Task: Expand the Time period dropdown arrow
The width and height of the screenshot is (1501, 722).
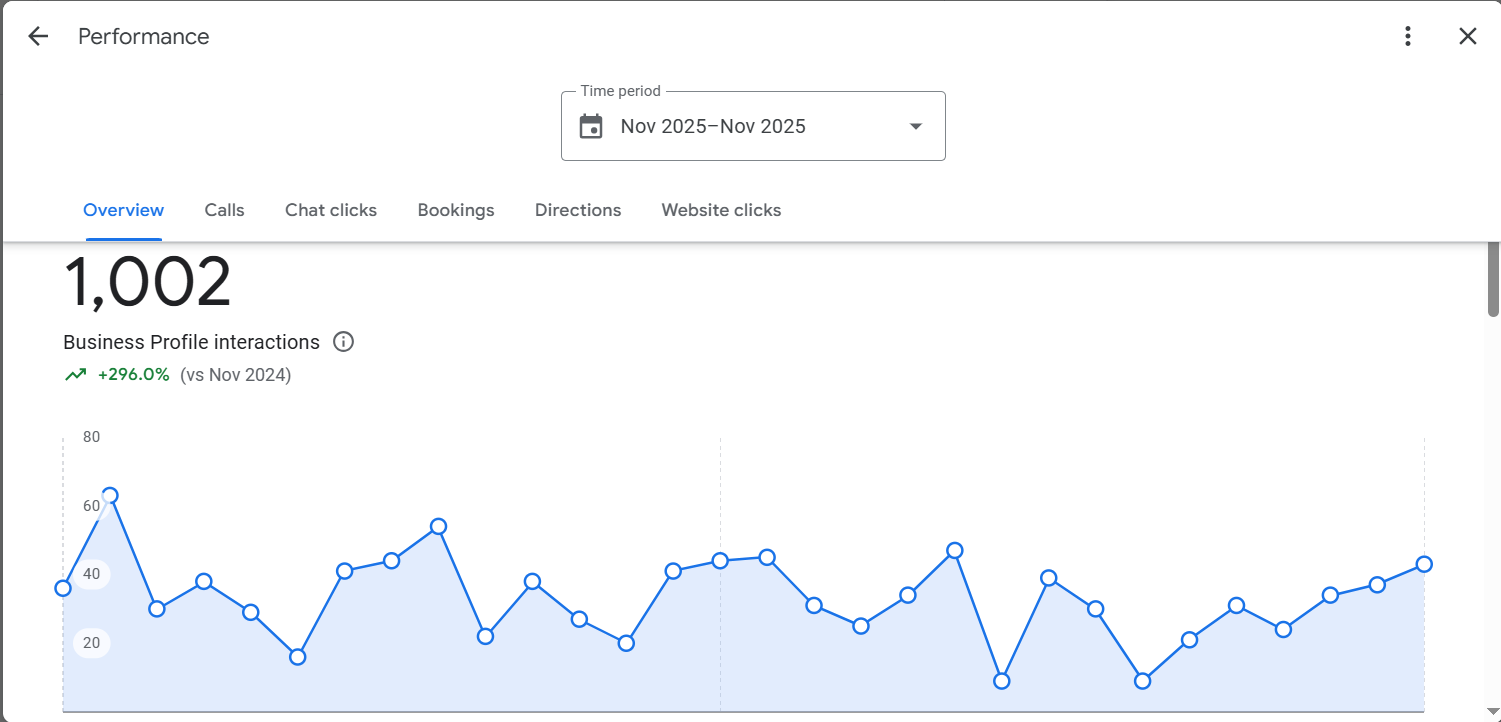Action: click(x=915, y=127)
